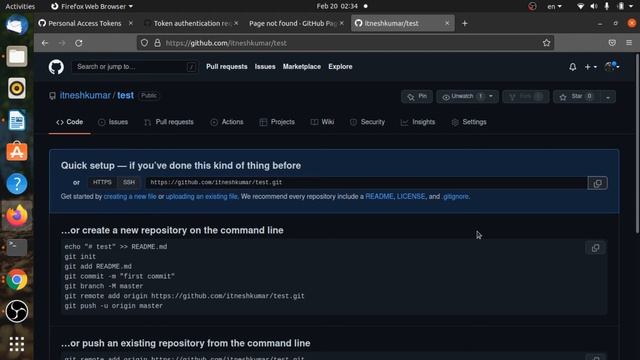Open the user avatar menu
Viewport: 640px width, 360px height.
pyautogui.click(x=612, y=67)
